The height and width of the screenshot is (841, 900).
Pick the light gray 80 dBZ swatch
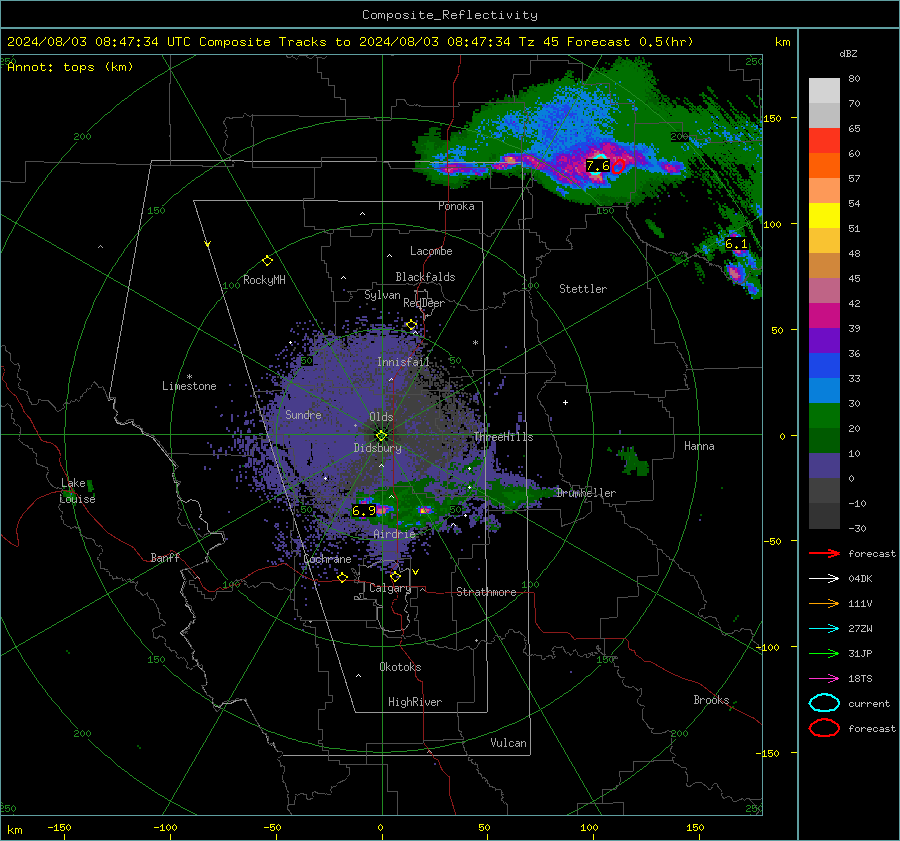(x=824, y=91)
